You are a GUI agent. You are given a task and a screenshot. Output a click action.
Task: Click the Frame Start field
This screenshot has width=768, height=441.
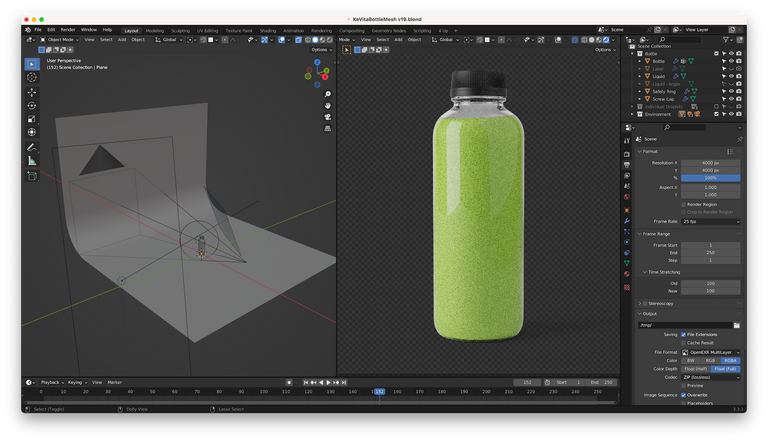pos(711,245)
